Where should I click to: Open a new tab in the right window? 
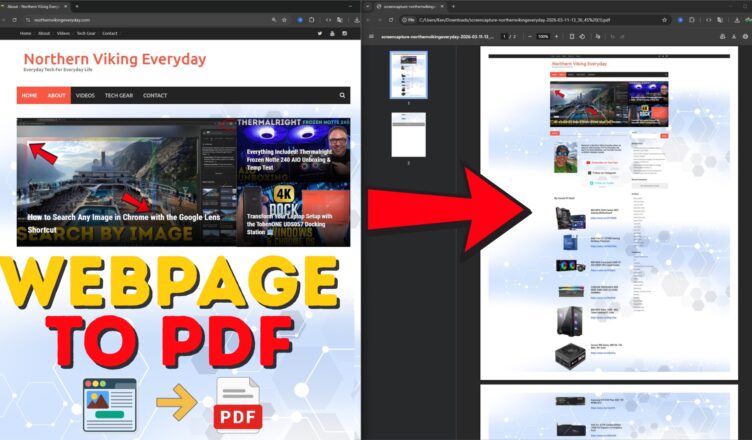[x=453, y=6]
